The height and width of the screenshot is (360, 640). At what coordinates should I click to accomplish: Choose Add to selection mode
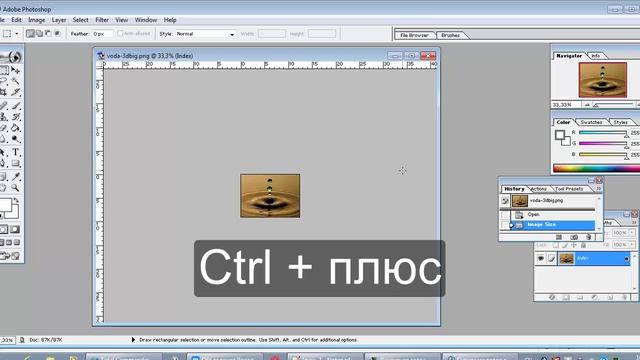point(39,33)
